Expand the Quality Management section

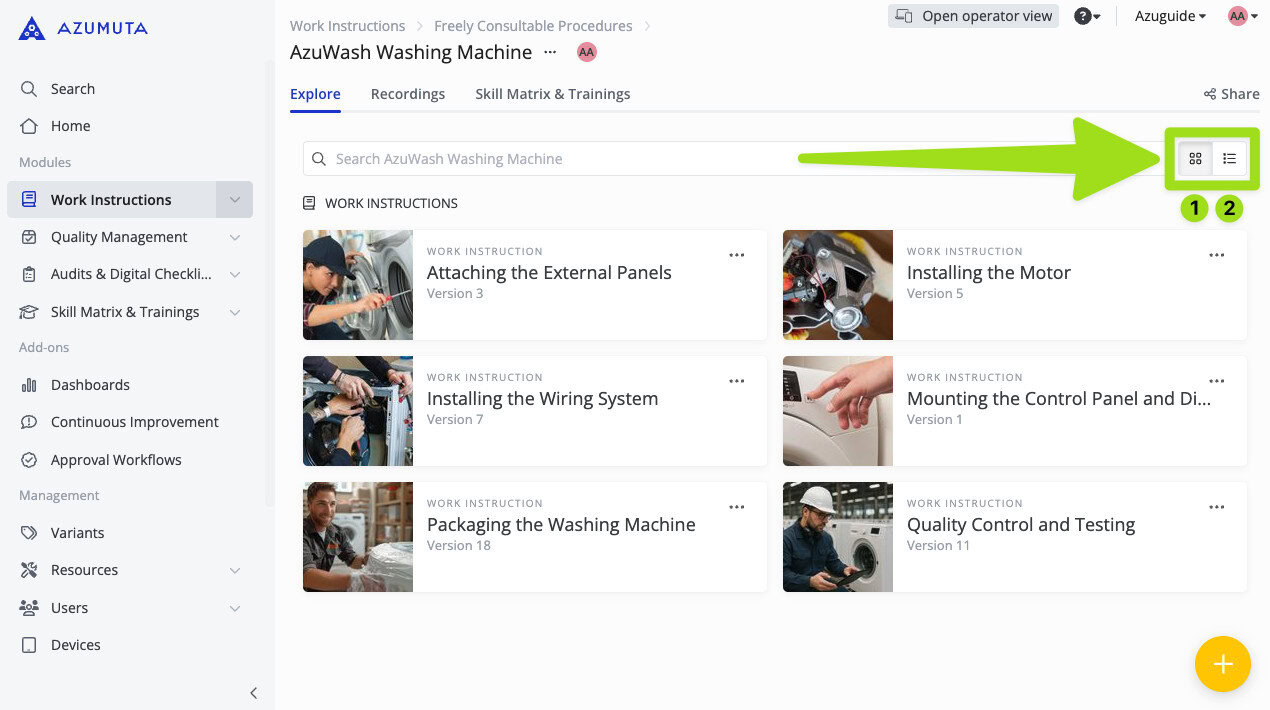click(x=234, y=237)
